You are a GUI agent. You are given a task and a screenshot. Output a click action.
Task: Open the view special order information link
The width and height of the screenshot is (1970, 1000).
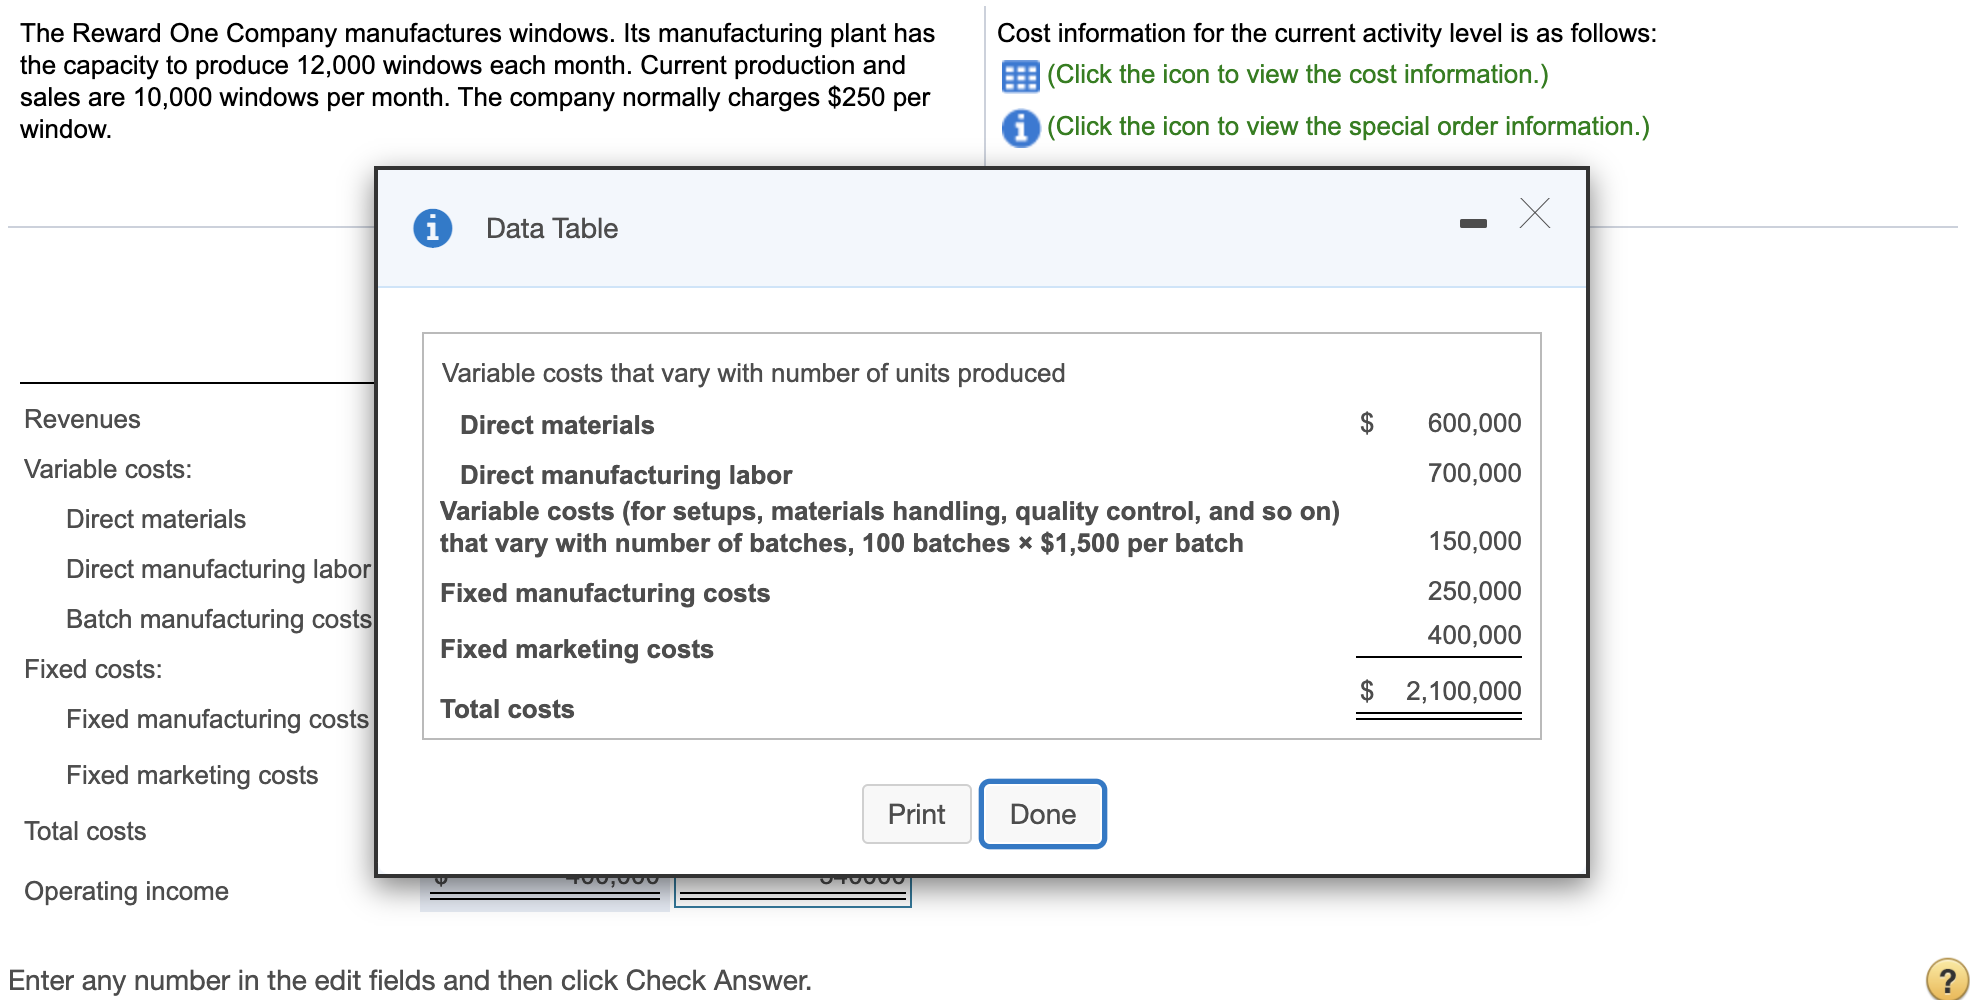click(x=1347, y=127)
